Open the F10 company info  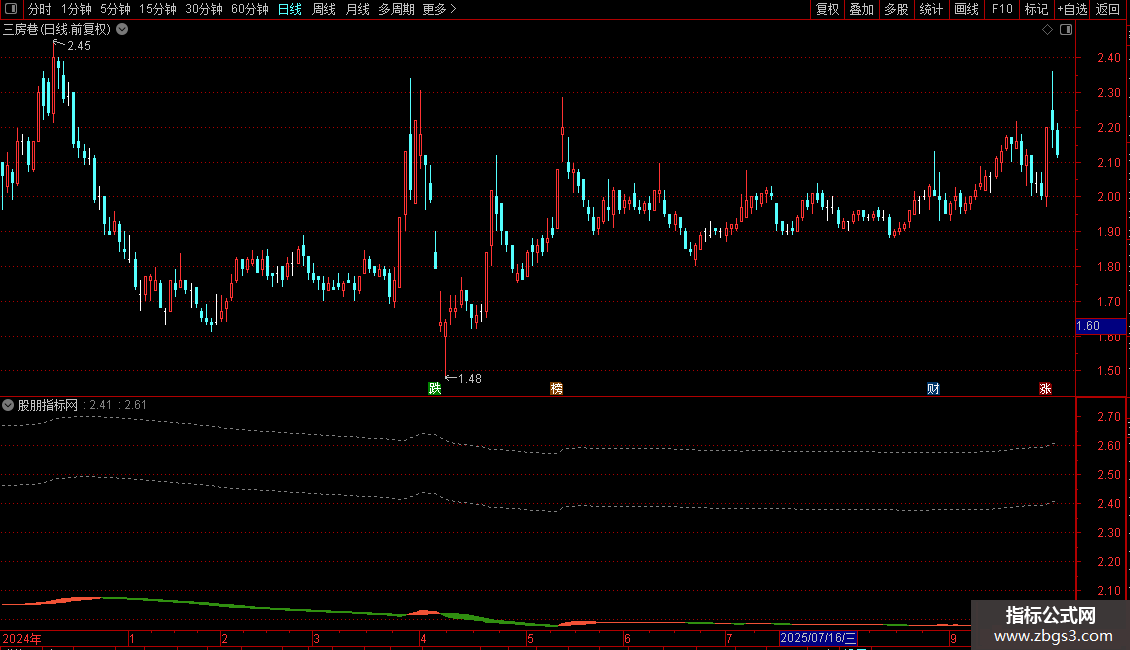pos(1002,9)
